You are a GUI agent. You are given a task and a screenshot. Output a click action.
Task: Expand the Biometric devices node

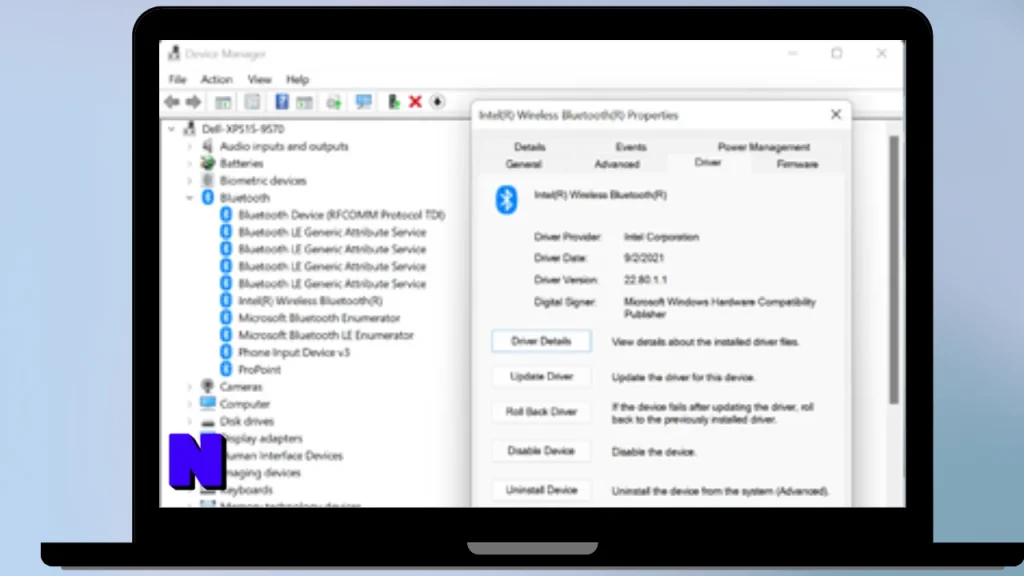190,180
